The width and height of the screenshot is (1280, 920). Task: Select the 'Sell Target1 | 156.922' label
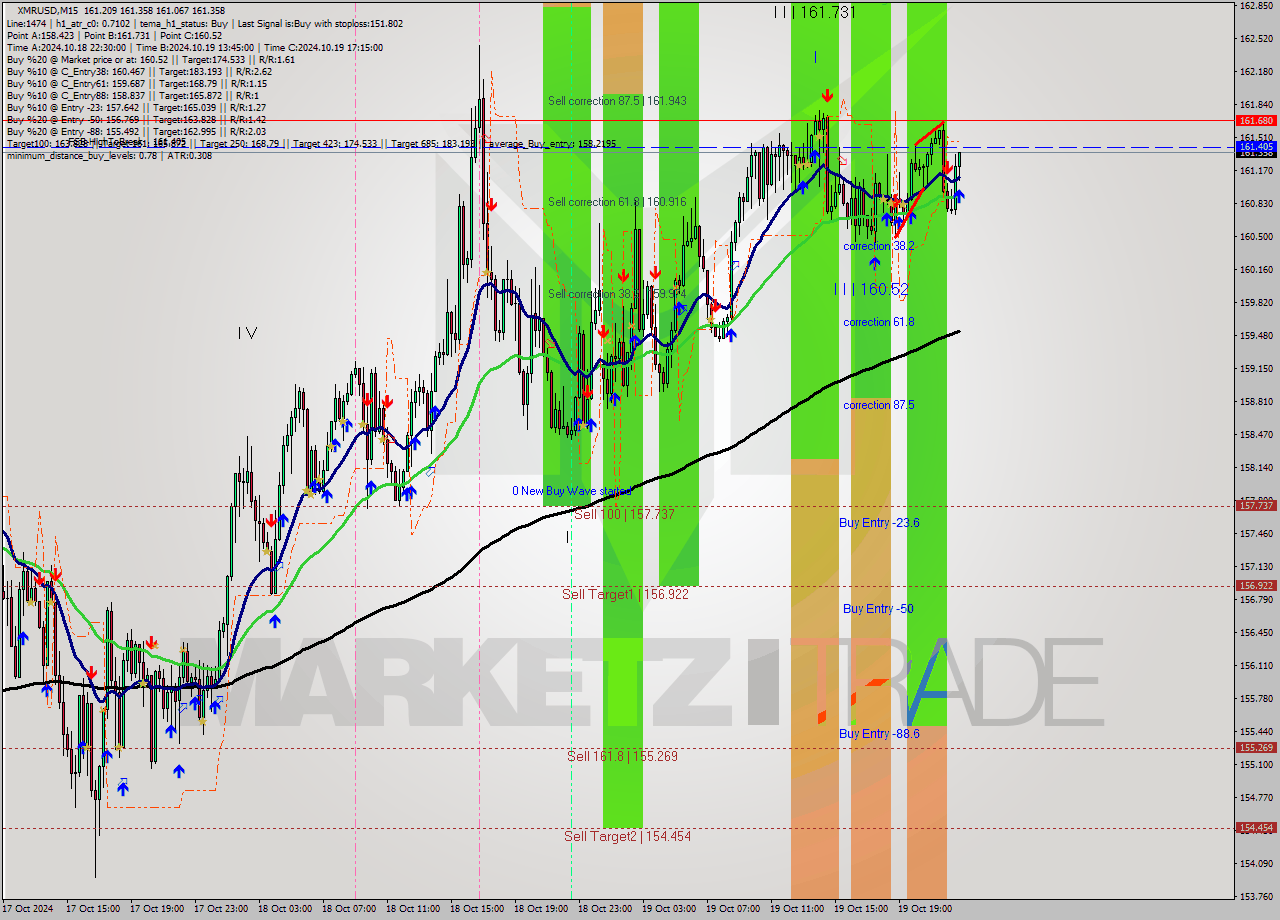(x=625, y=594)
